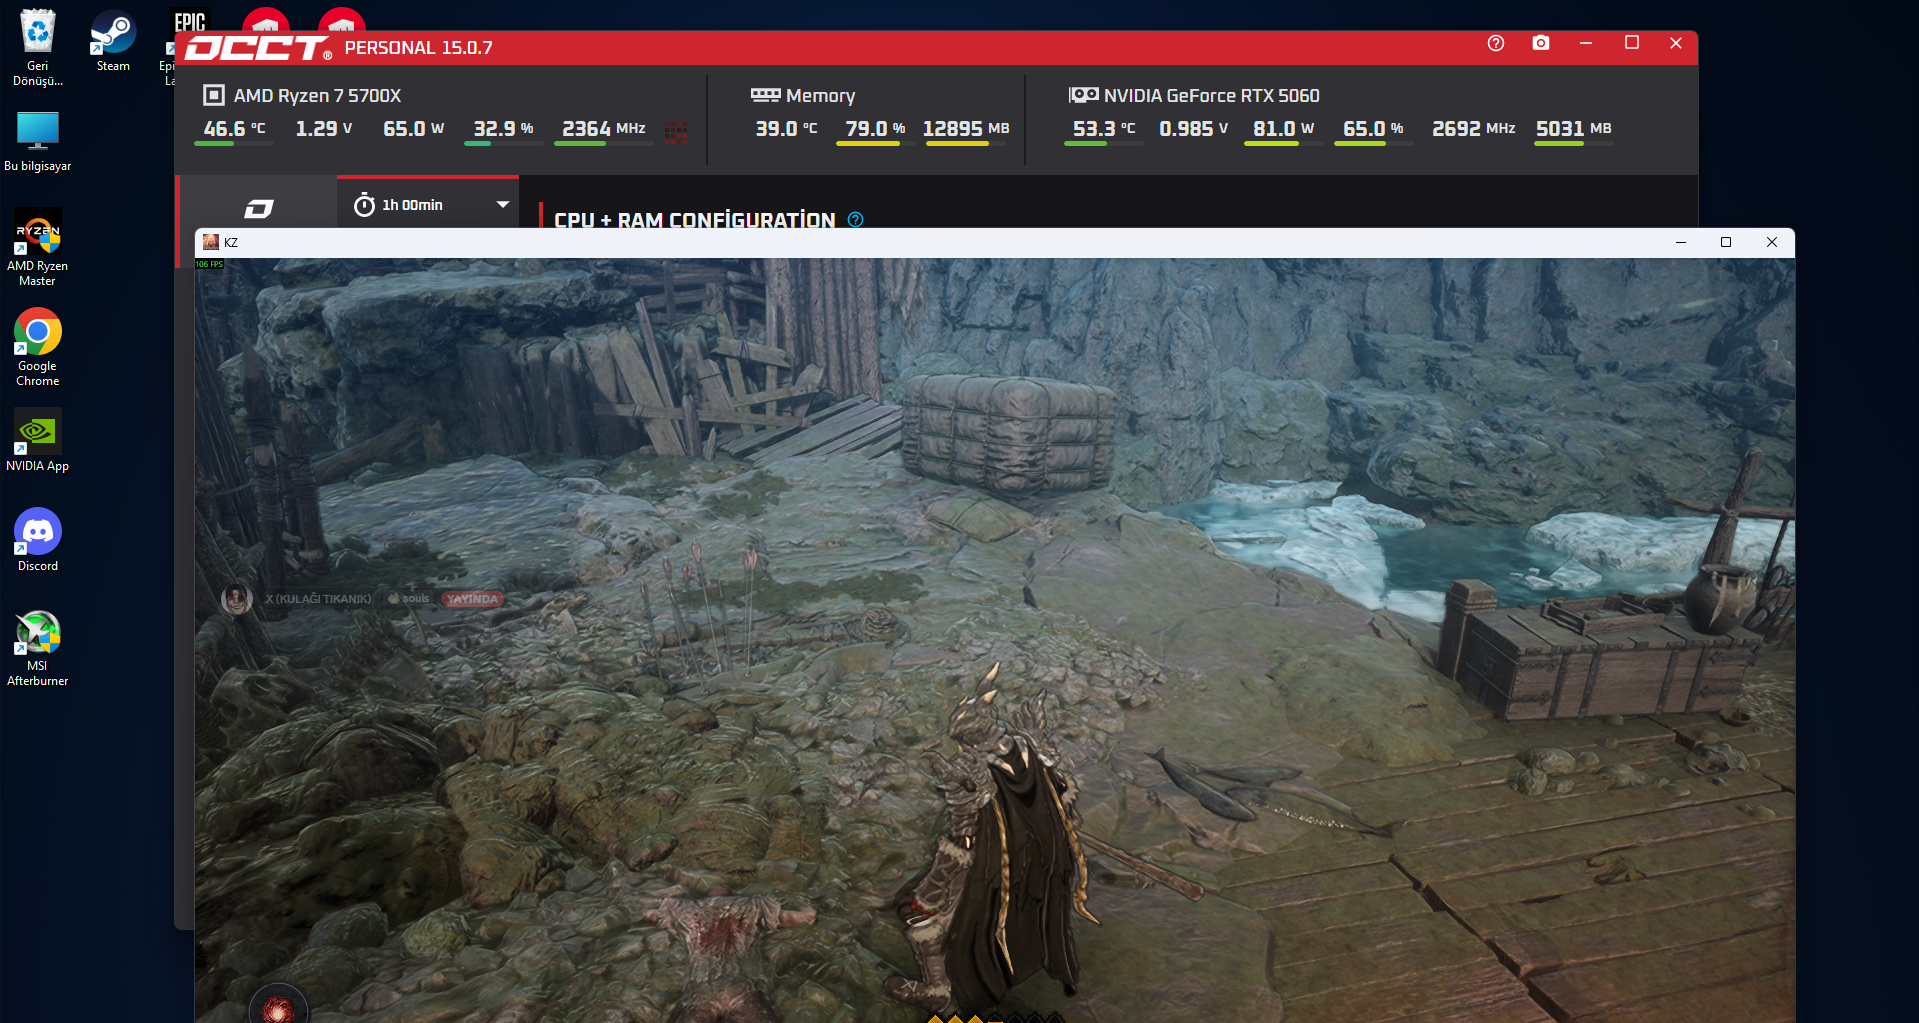Viewport: 1919px width, 1023px height.
Task: Click the PERSONAL 15.0.7 version text
Action: [x=419, y=48]
